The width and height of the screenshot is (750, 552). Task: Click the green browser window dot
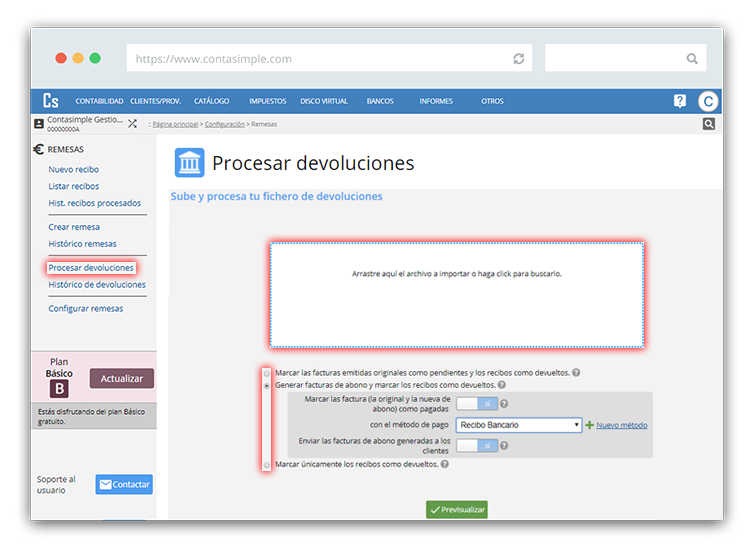95,58
